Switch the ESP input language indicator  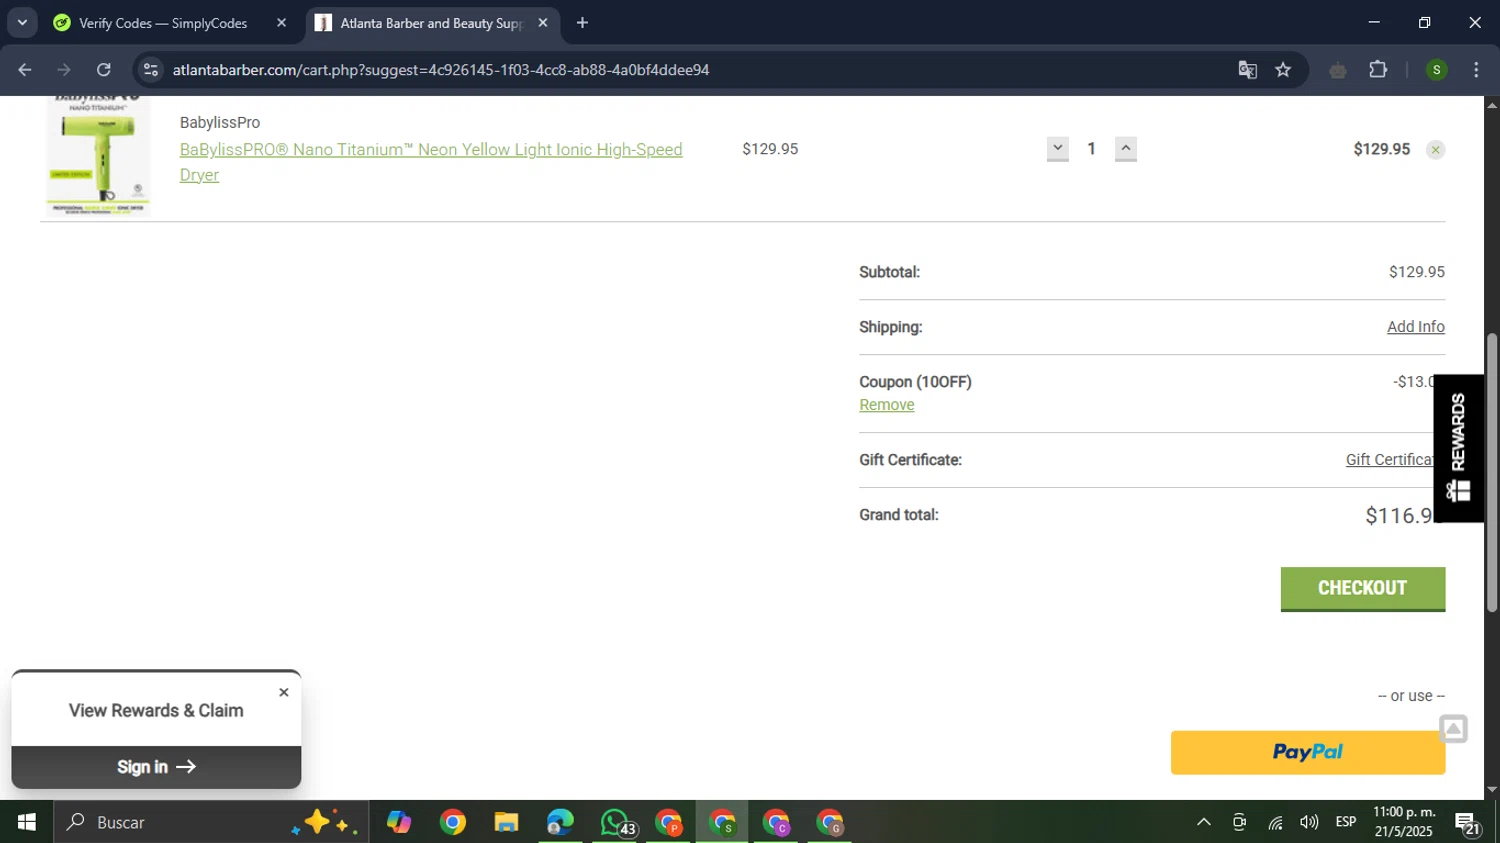pyautogui.click(x=1346, y=822)
